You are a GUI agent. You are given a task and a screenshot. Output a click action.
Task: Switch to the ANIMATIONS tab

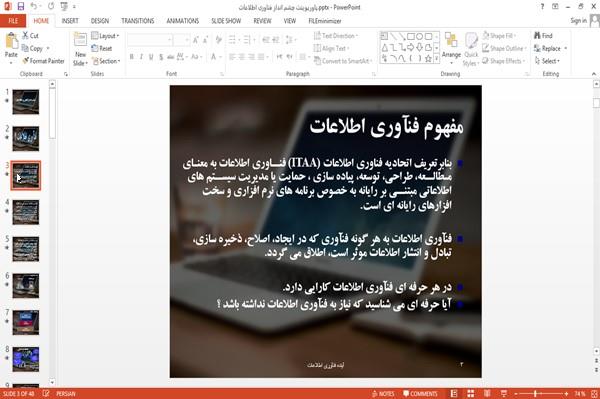[x=183, y=21]
